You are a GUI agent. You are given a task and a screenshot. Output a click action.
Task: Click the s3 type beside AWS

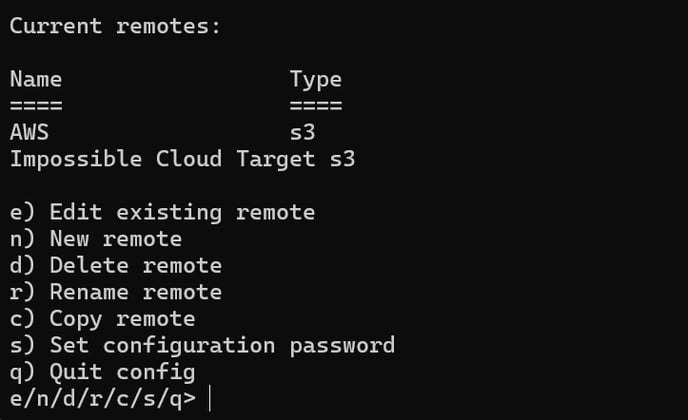[x=302, y=132]
